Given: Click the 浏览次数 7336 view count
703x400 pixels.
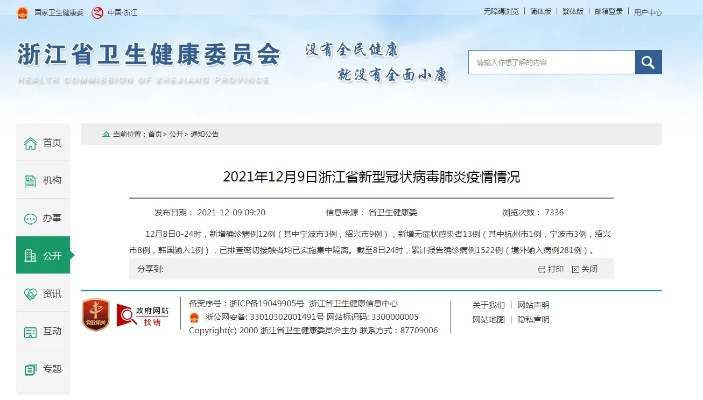Looking at the screenshot, I should point(533,212).
